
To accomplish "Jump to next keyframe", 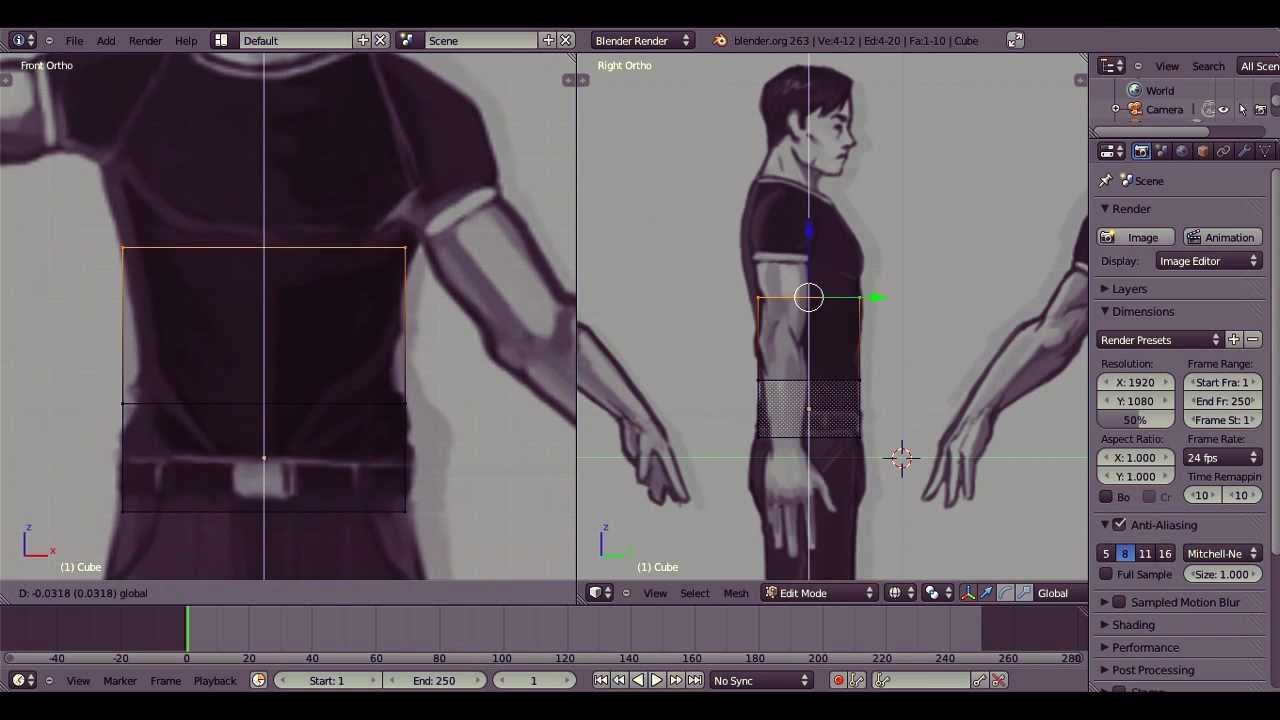I will click(675, 681).
